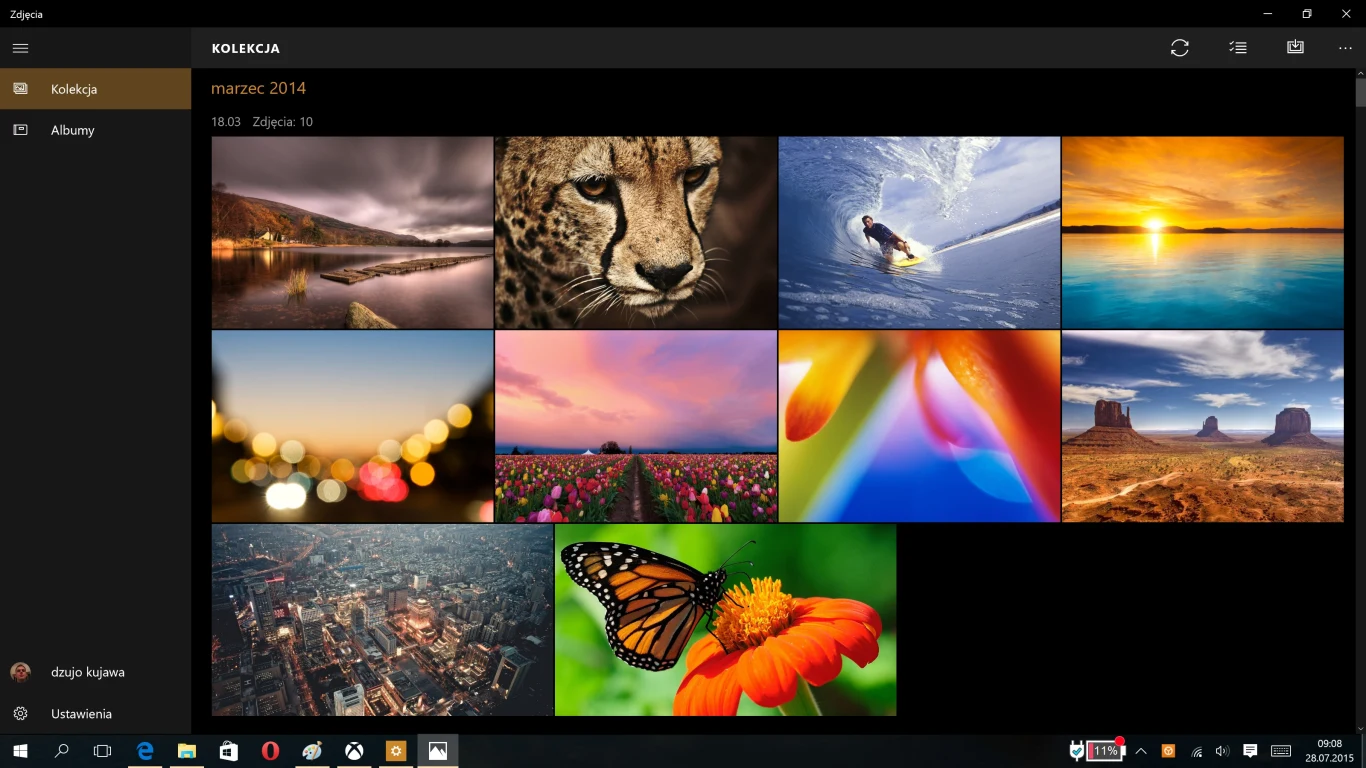Open the surfer in wave photo
The image size is (1366, 768).
pyautogui.click(x=919, y=232)
